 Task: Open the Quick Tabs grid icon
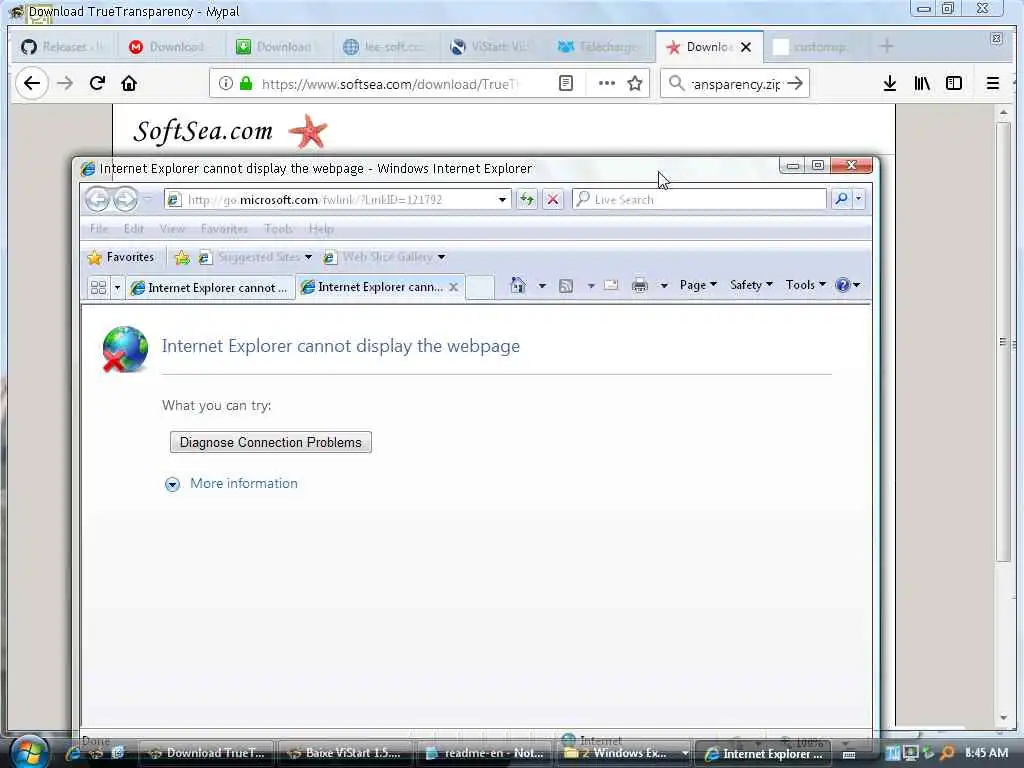pyautogui.click(x=99, y=287)
